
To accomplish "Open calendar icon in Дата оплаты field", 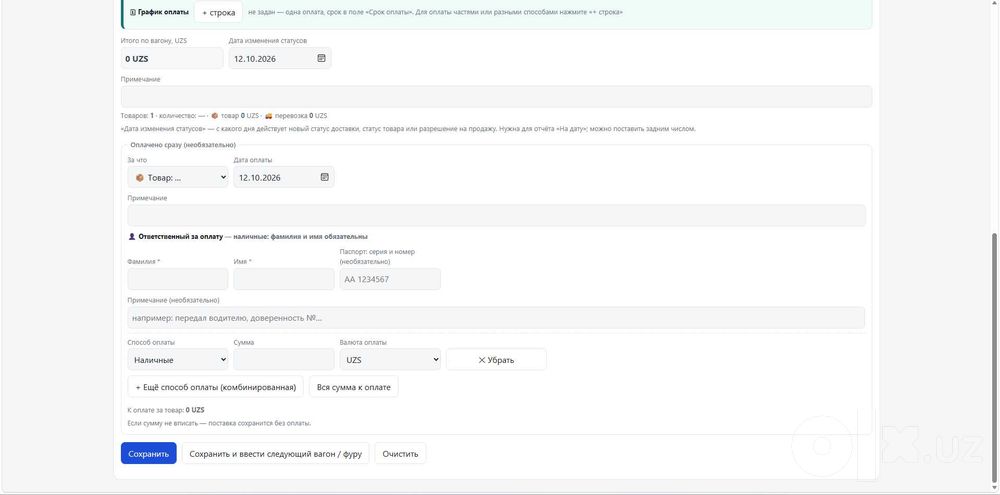I will [325, 177].
